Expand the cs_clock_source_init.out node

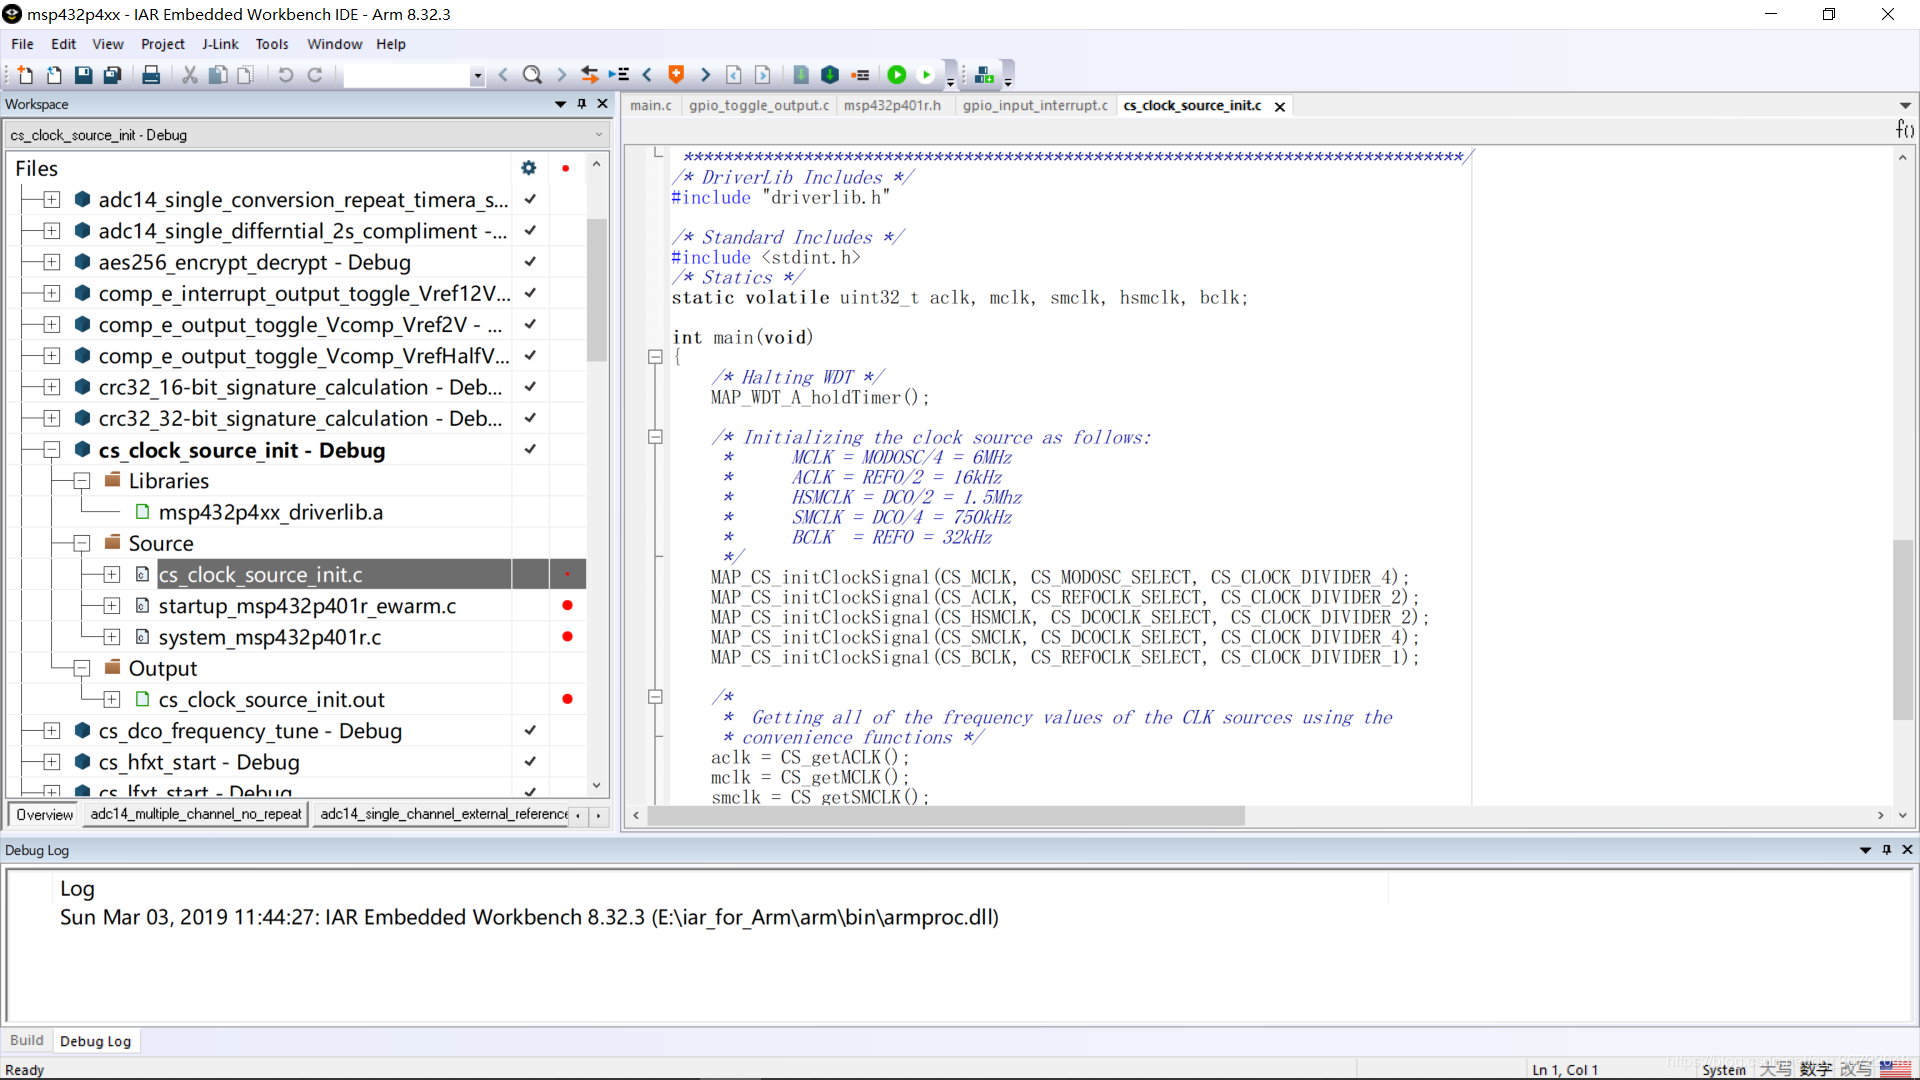(112, 699)
